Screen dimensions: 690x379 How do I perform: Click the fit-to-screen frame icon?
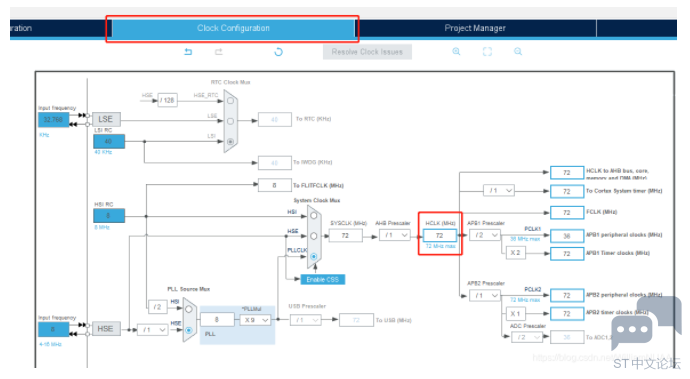click(x=487, y=52)
